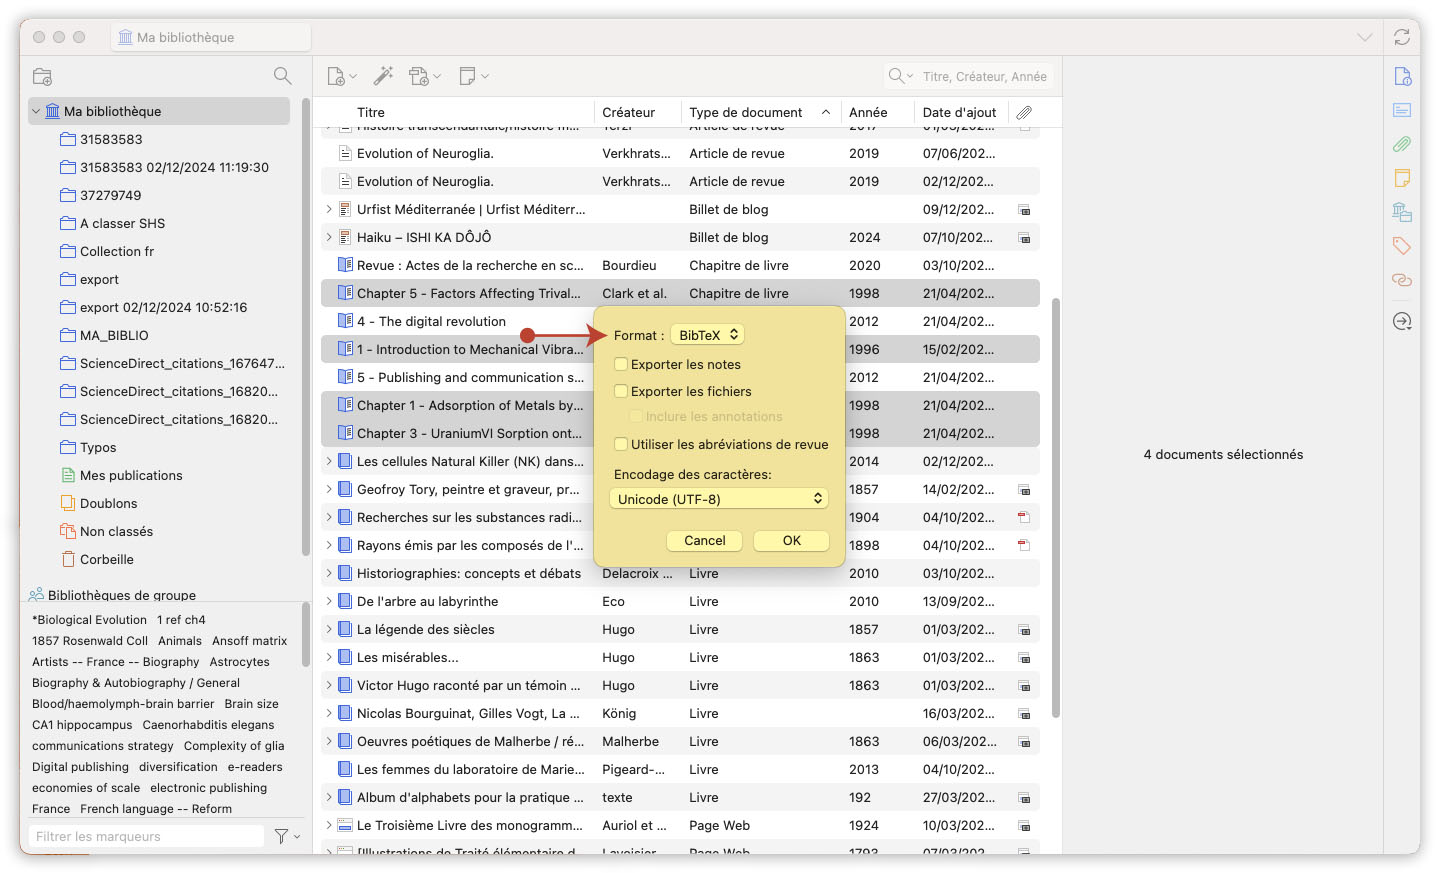Expand the Haiku – ISHI KA DÔJÔ entry
1436x873 pixels.
pyautogui.click(x=330, y=237)
